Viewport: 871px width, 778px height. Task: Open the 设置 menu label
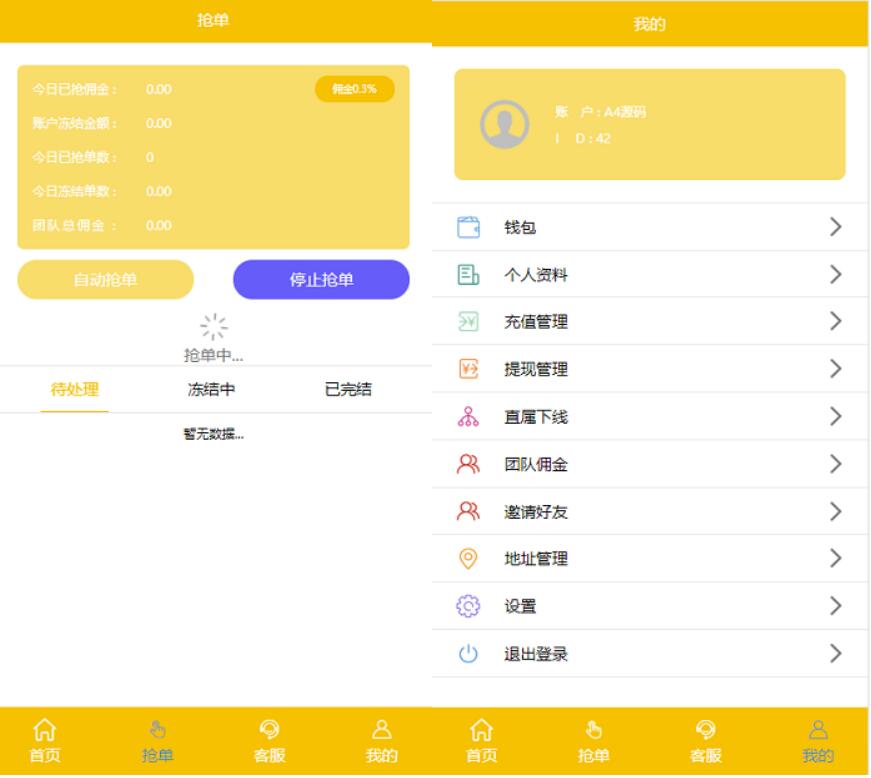click(520, 606)
